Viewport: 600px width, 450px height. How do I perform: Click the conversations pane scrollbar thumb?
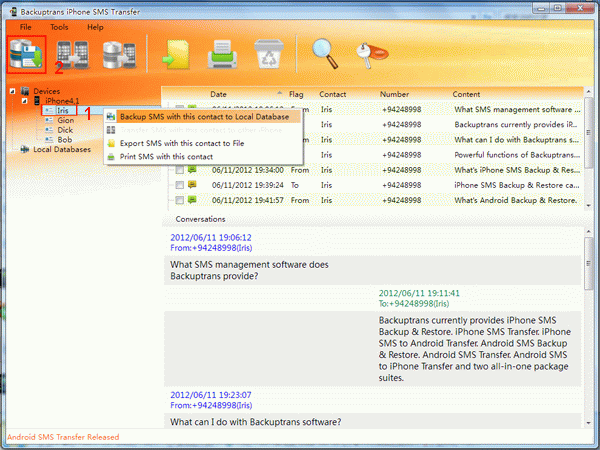tap(589, 263)
